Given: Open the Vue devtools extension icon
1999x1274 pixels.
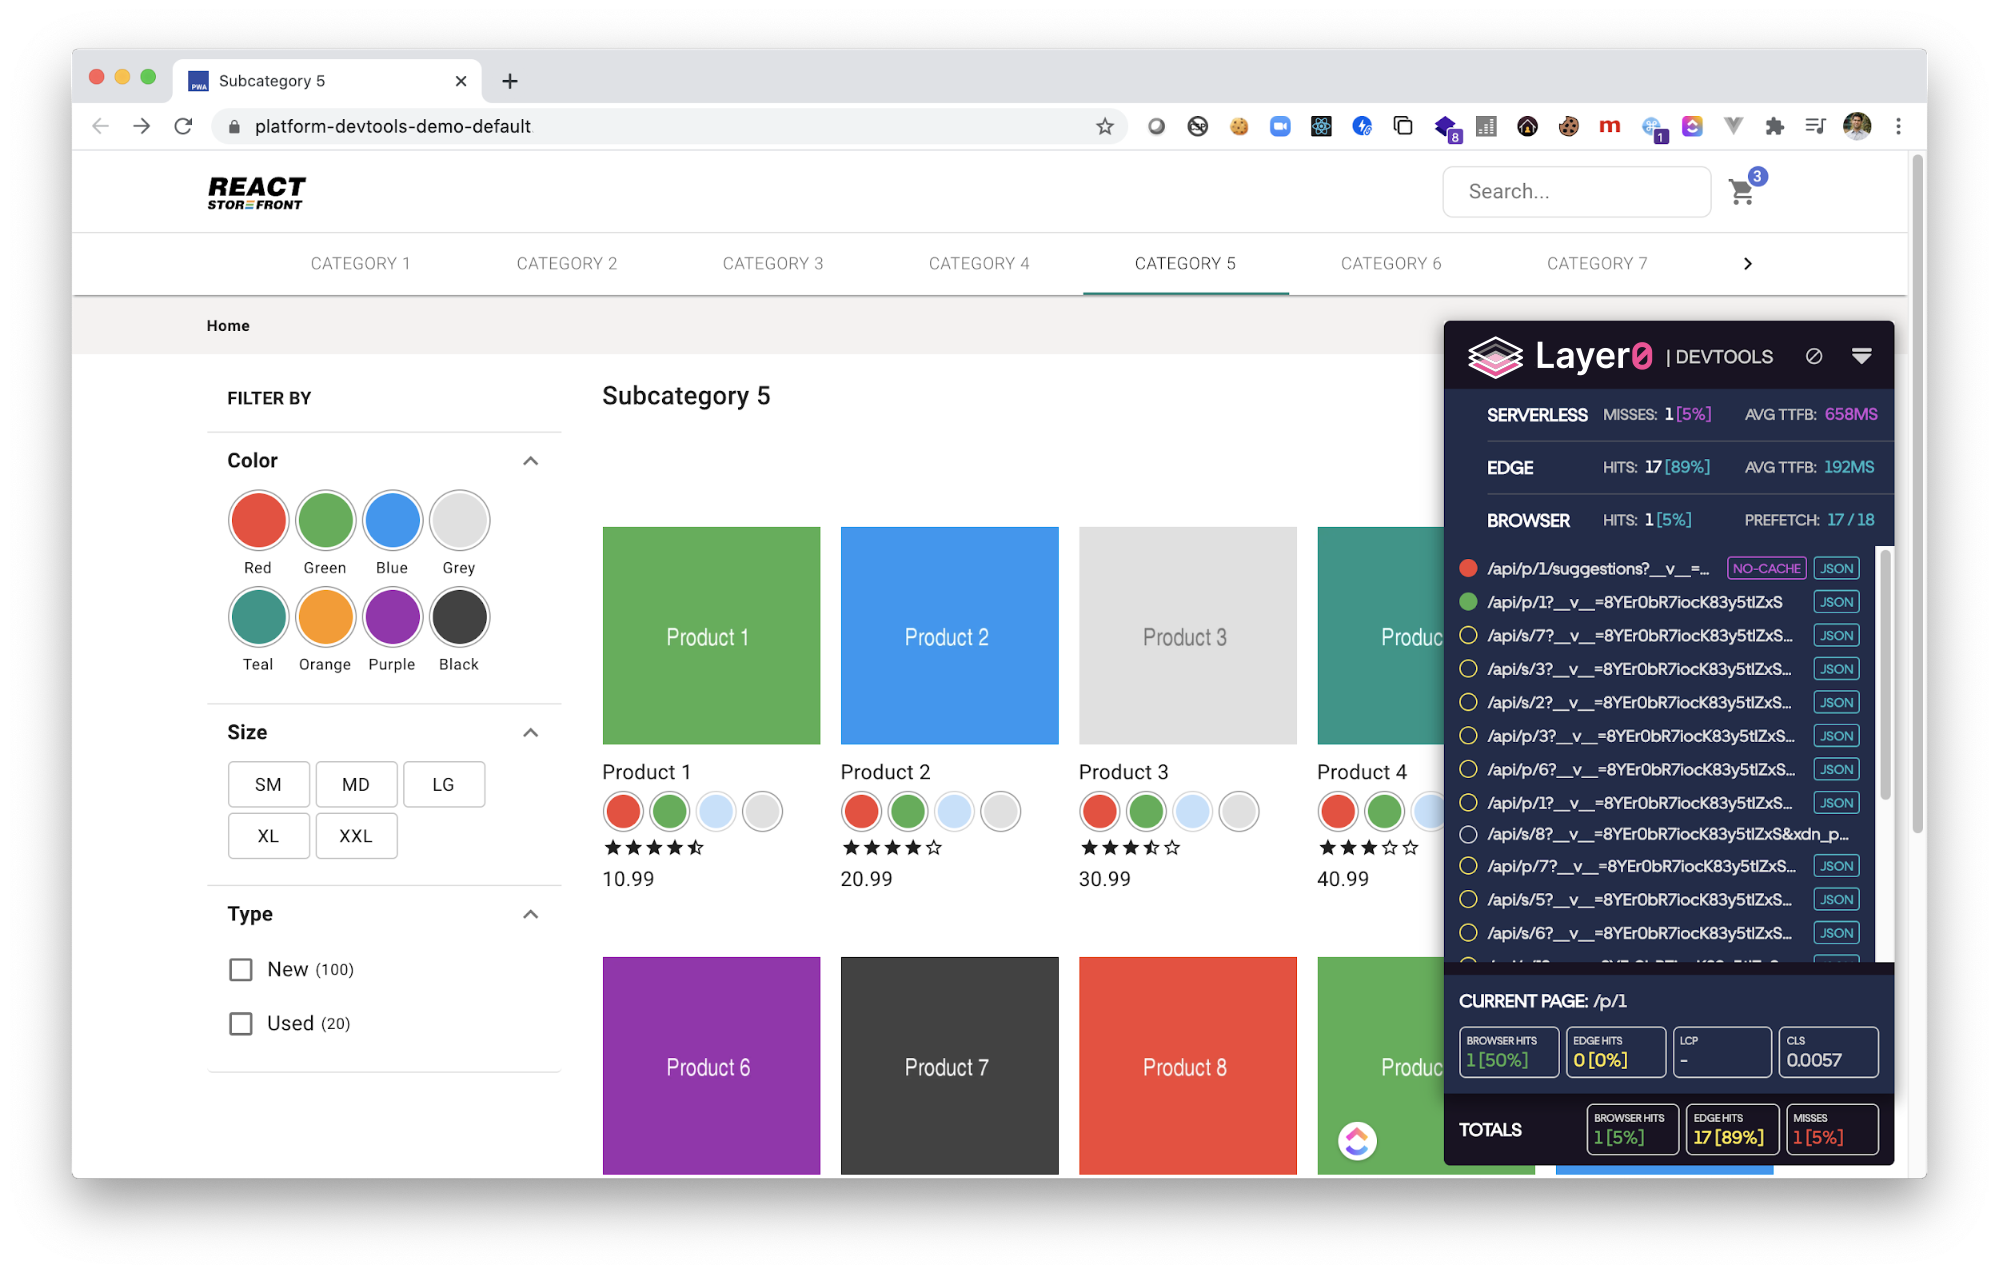Looking at the screenshot, I should click(x=1733, y=126).
